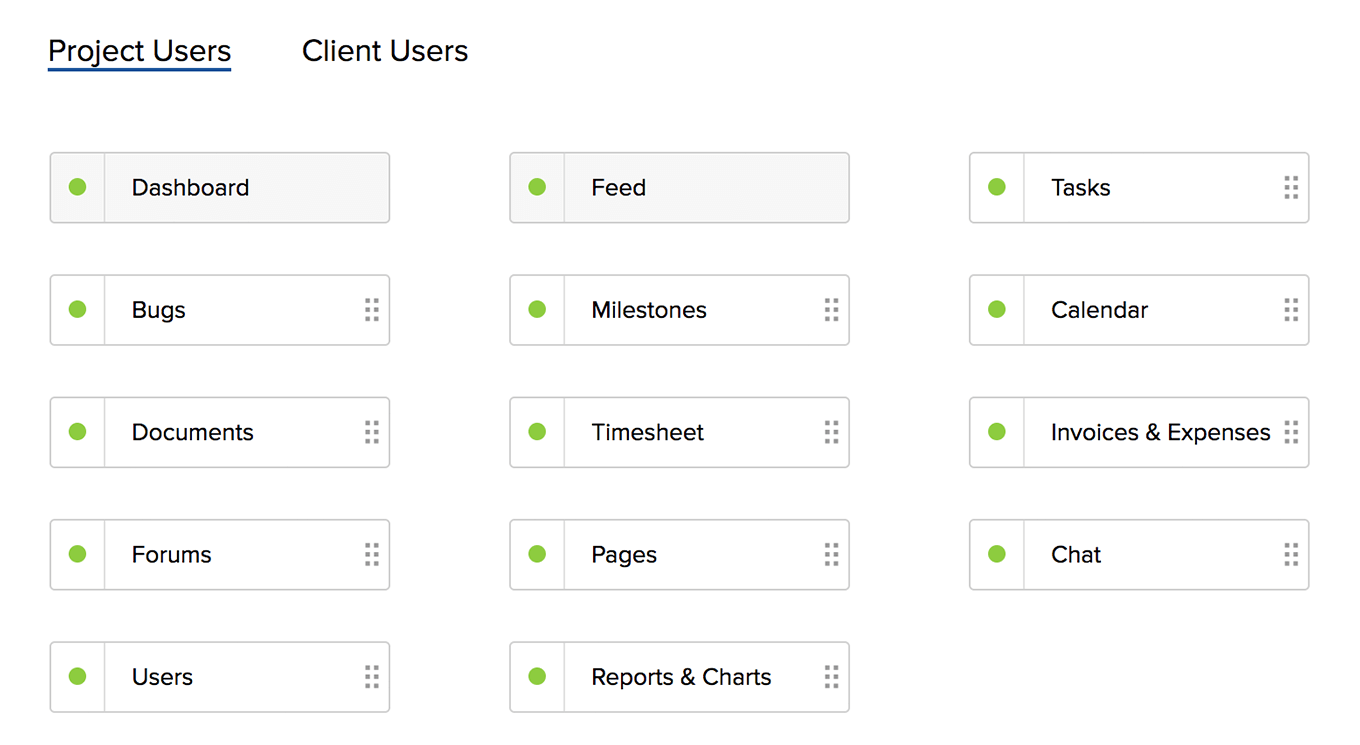
Task: Click the drag handle on Timesheet module
Action: 831,432
